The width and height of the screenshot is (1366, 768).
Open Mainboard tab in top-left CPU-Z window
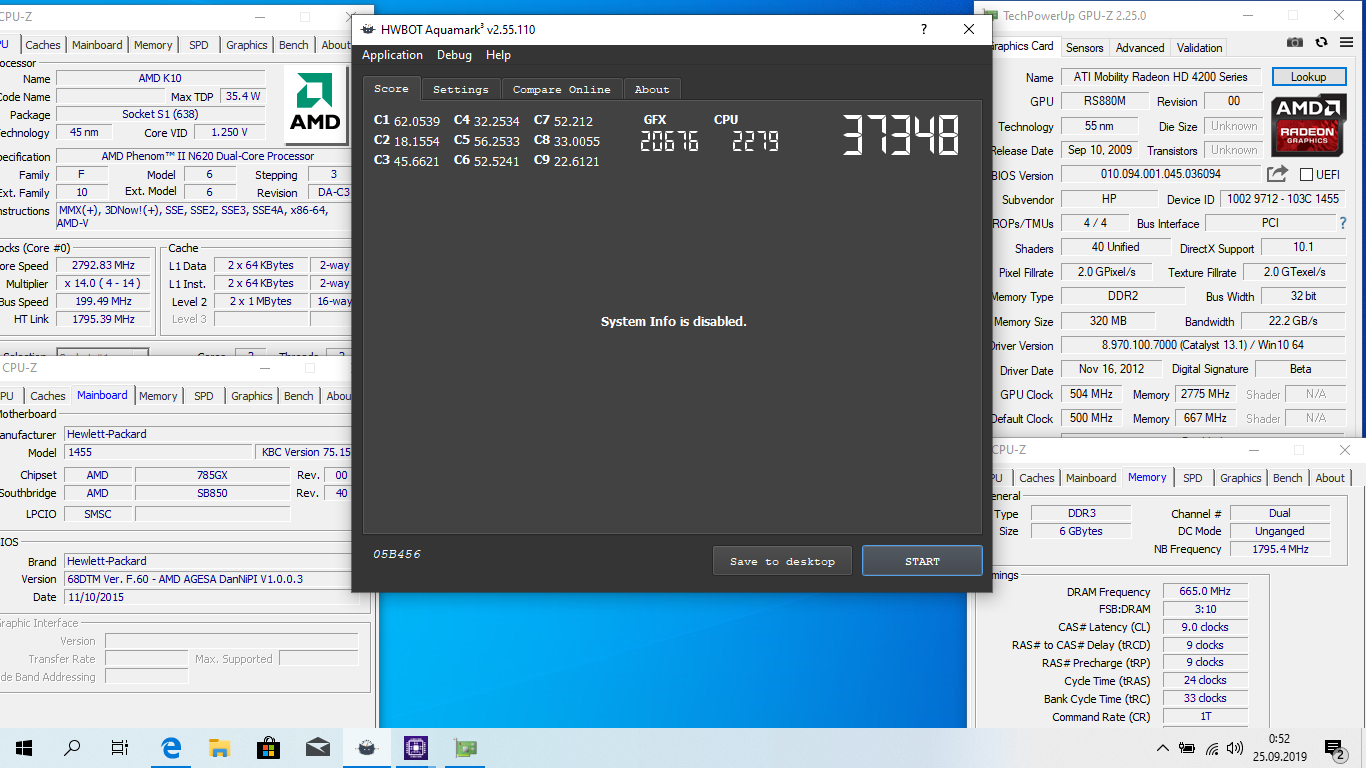(x=97, y=45)
